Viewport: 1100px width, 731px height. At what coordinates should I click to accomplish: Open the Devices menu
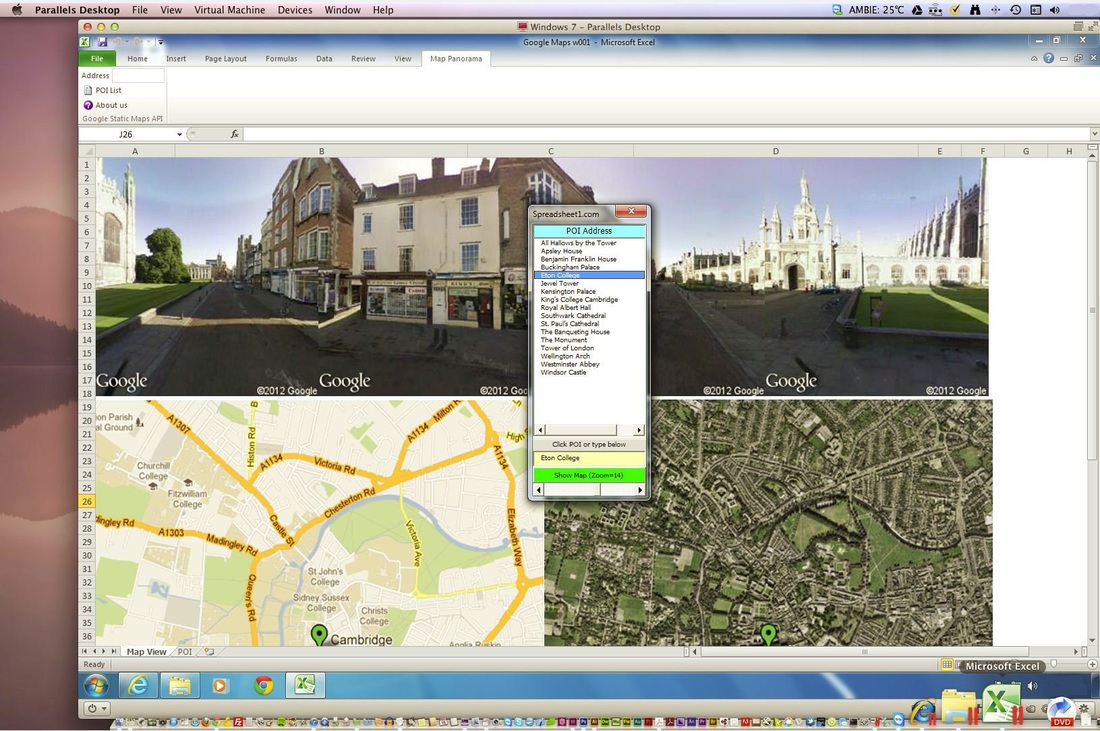(x=295, y=10)
